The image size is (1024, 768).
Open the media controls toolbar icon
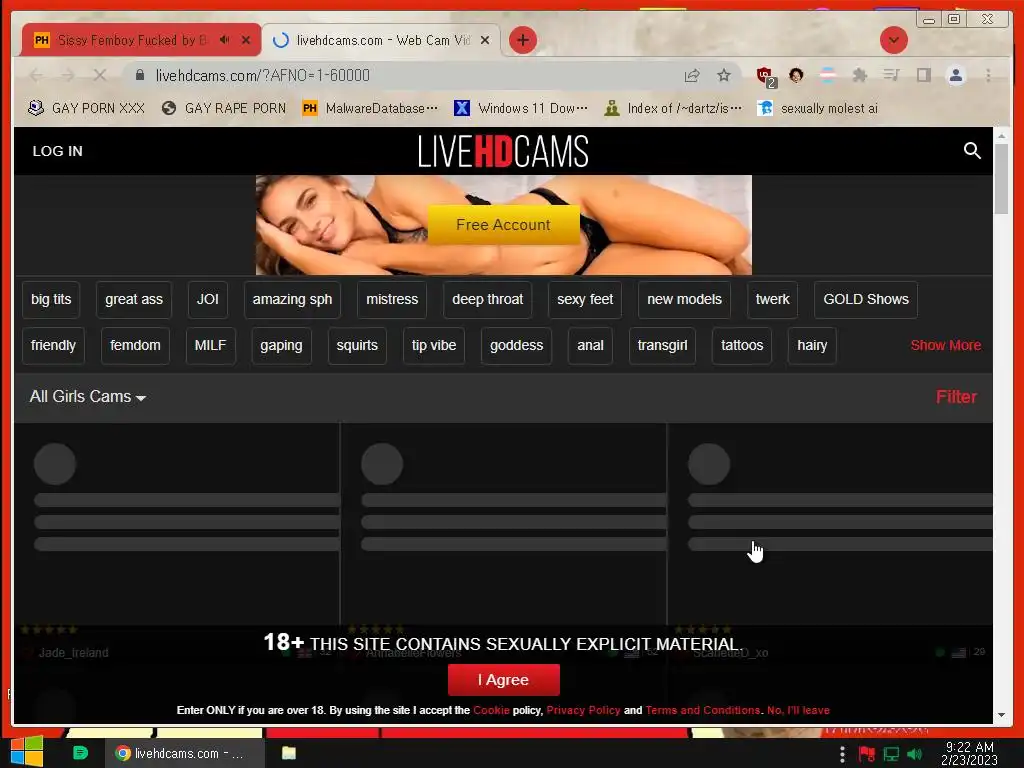pos(891,76)
